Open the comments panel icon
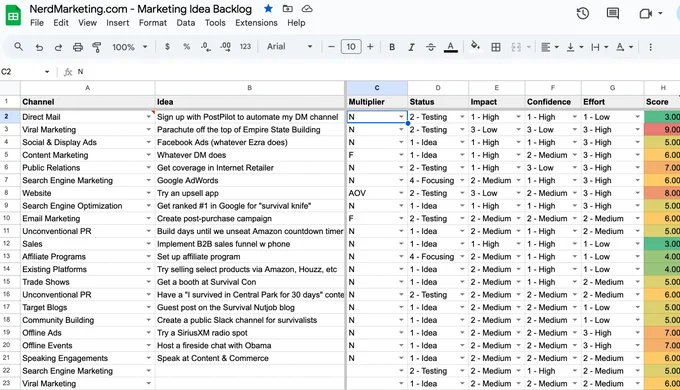The image size is (680, 390). 612,13
